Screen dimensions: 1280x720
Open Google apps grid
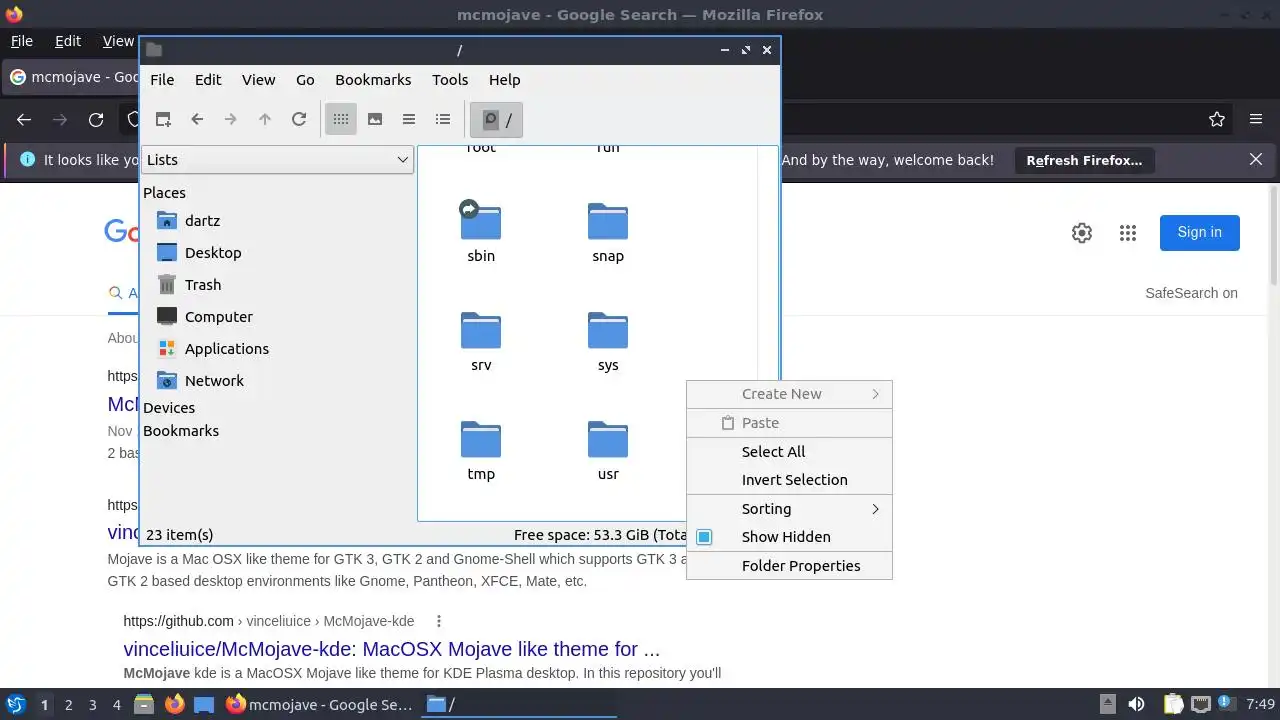pos(1128,233)
